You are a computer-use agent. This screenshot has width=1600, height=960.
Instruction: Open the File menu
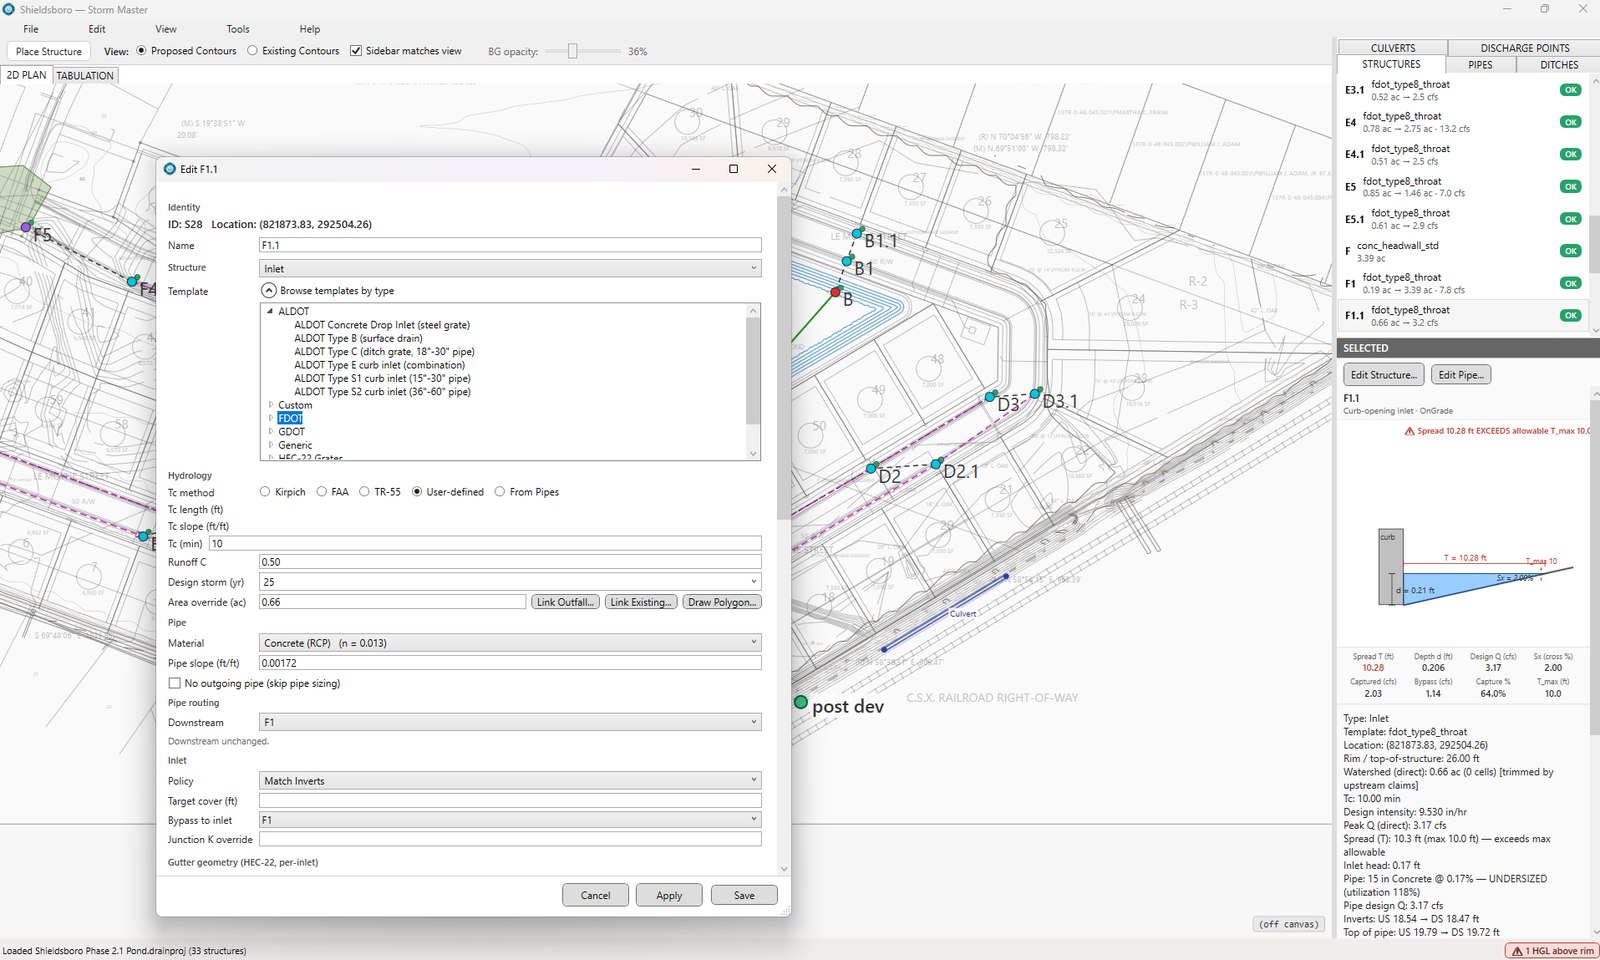click(x=31, y=29)
